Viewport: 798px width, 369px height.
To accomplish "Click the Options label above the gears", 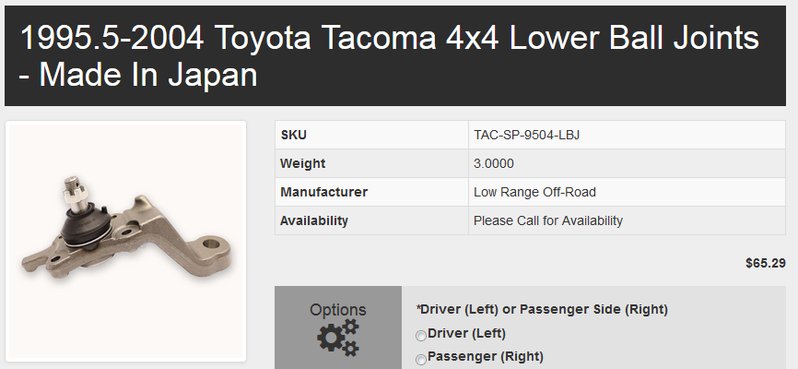I will 338,309.
